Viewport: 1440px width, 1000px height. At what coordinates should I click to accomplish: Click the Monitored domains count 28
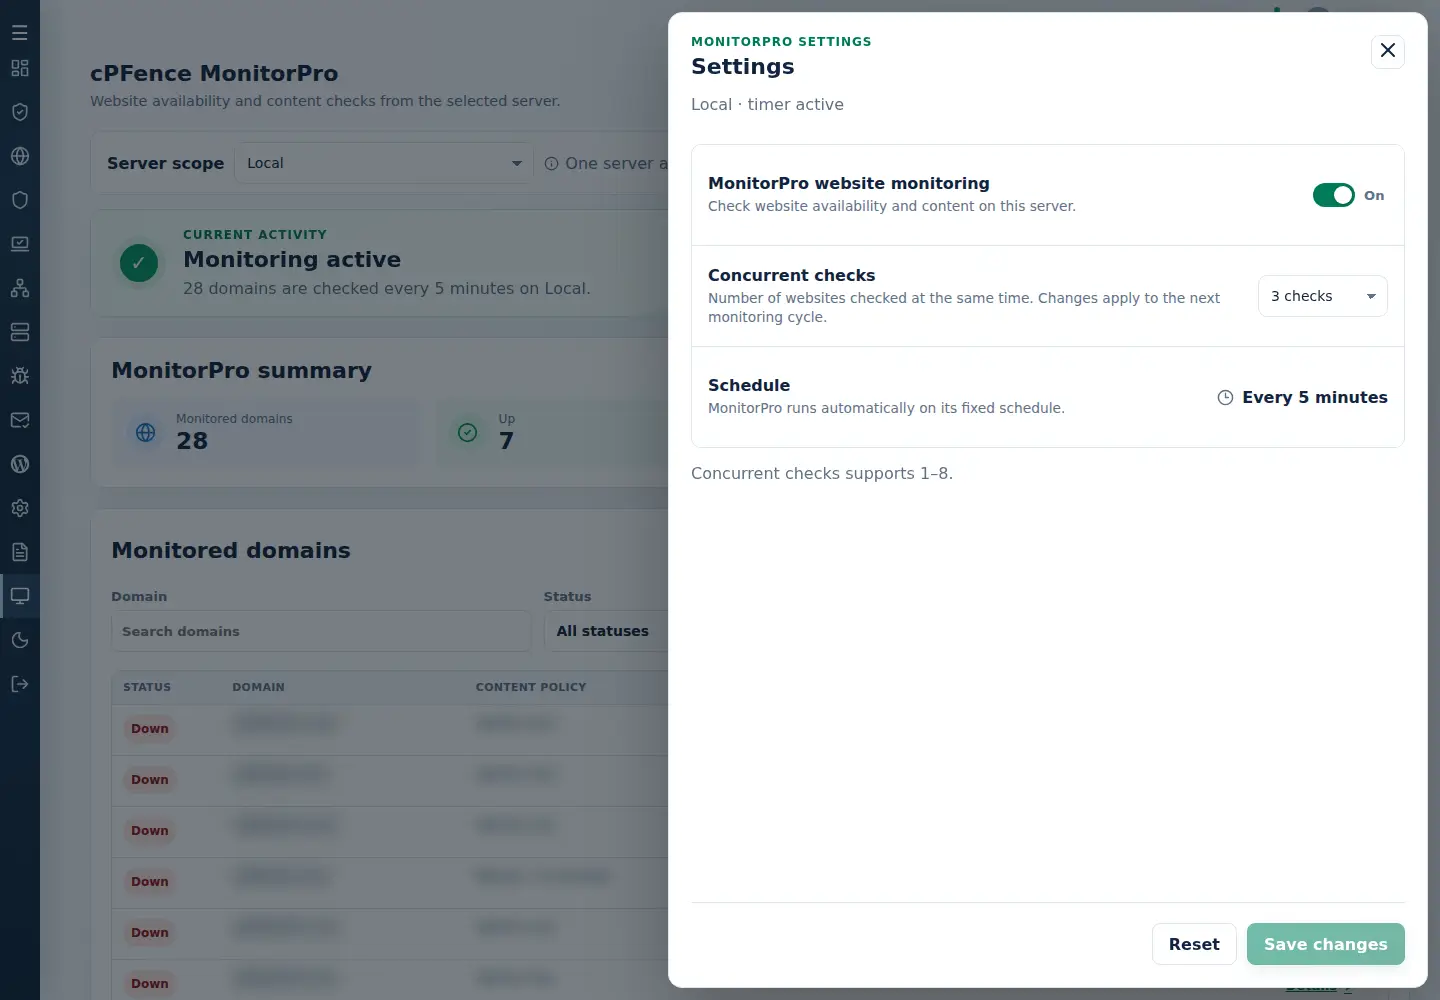192,441
